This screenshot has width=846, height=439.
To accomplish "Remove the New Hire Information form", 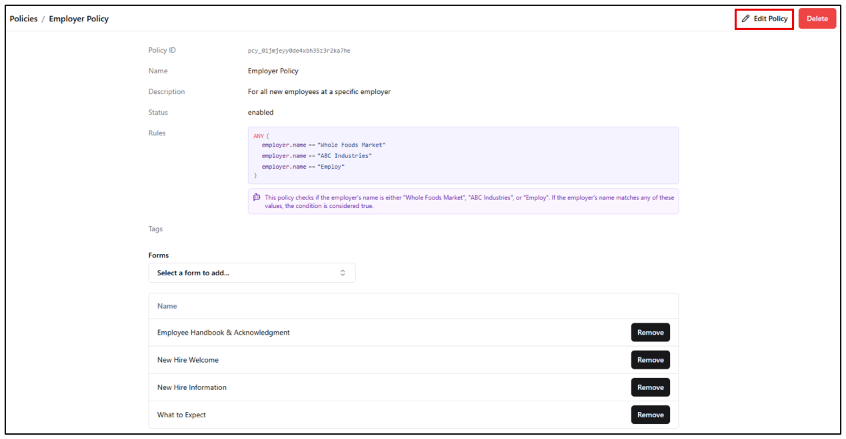I will [x=650, y=387].
